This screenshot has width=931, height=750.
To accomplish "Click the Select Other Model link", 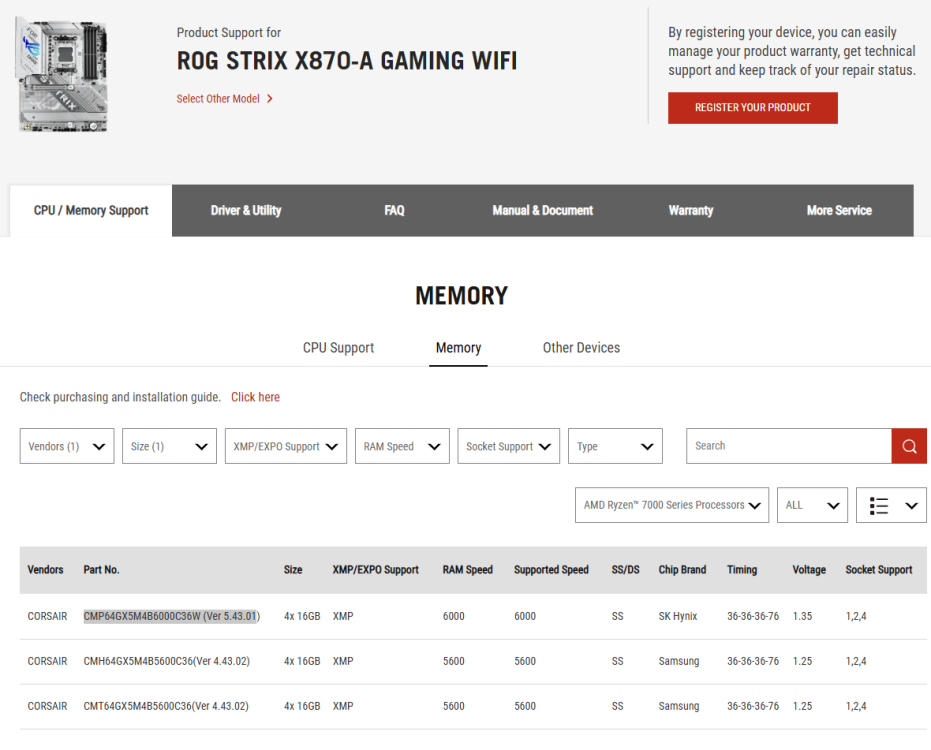I will (224, 99).
